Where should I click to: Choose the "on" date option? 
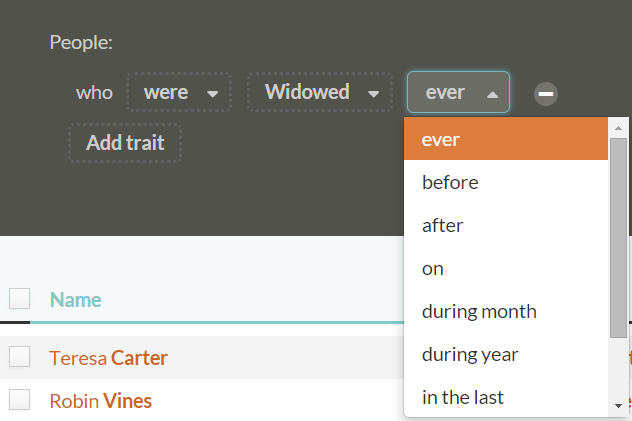[505, 268]
